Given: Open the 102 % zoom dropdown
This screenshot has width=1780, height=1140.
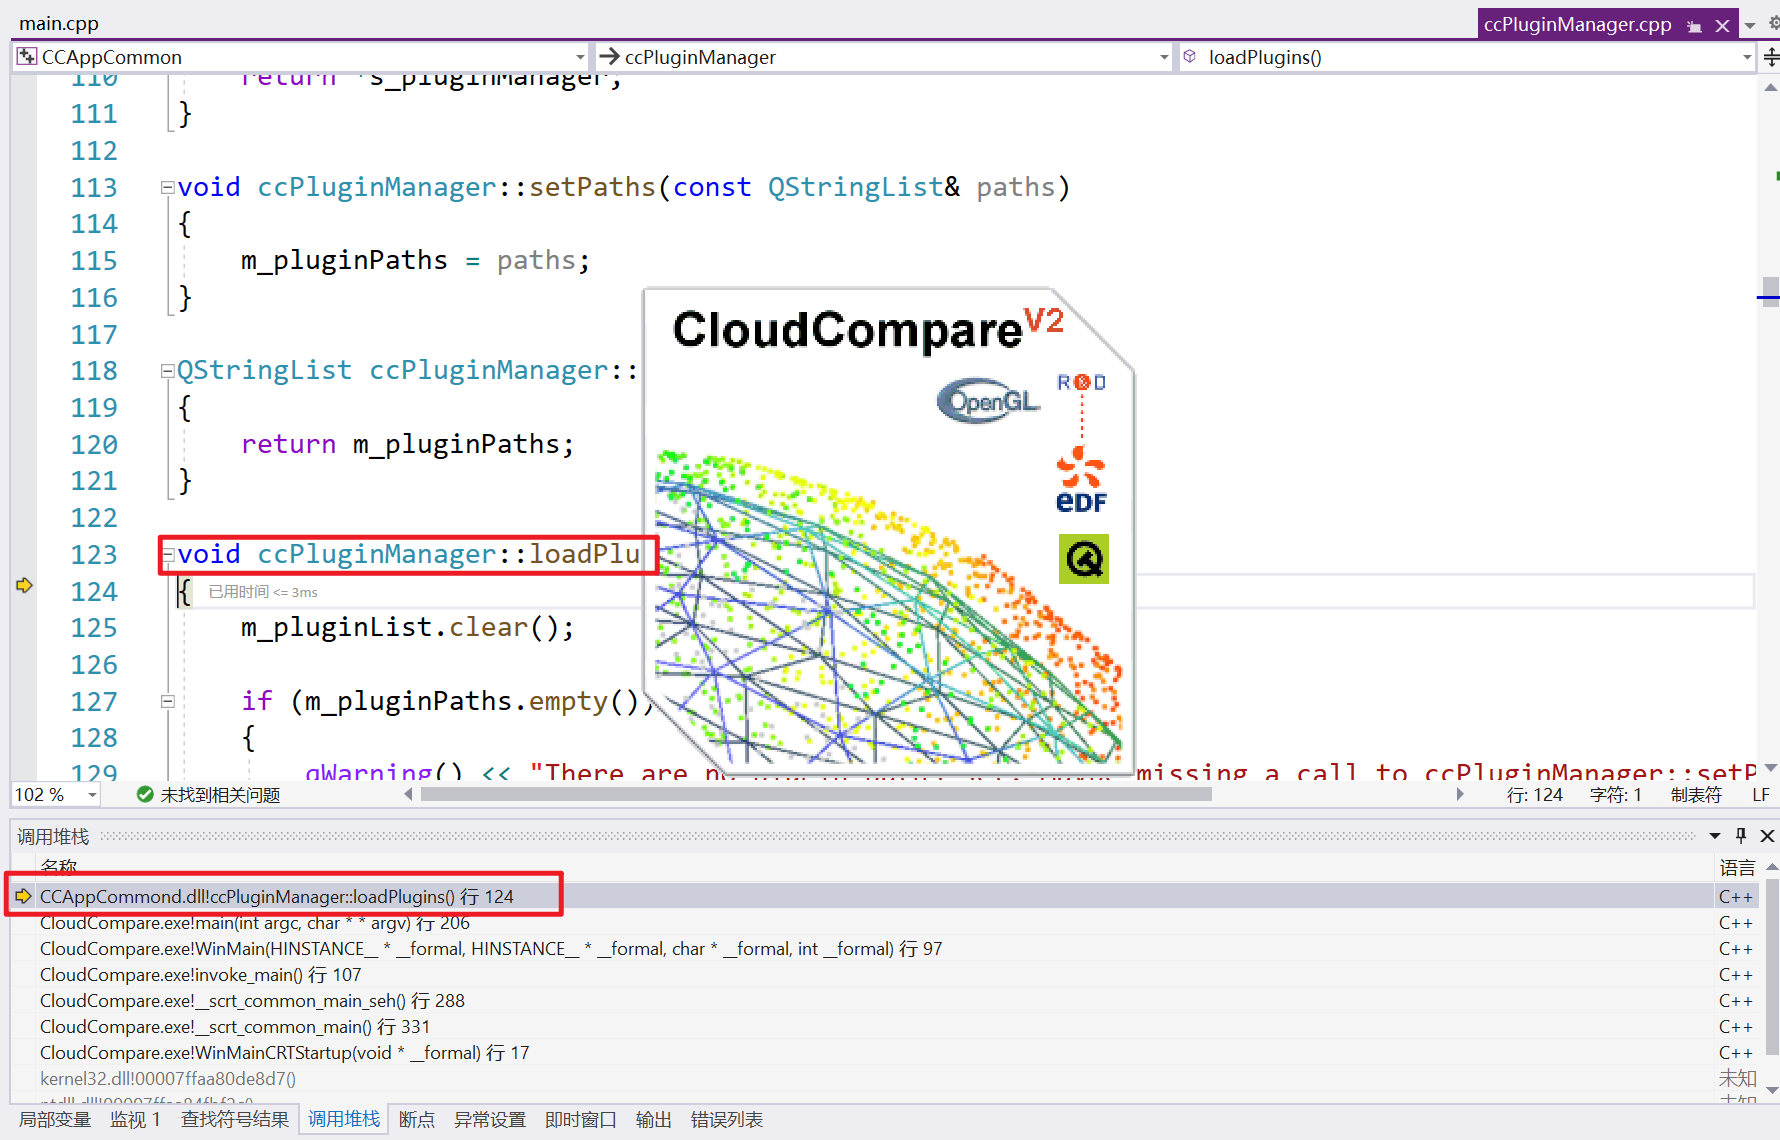Looking at the screenshot, I should coord(92,795).
